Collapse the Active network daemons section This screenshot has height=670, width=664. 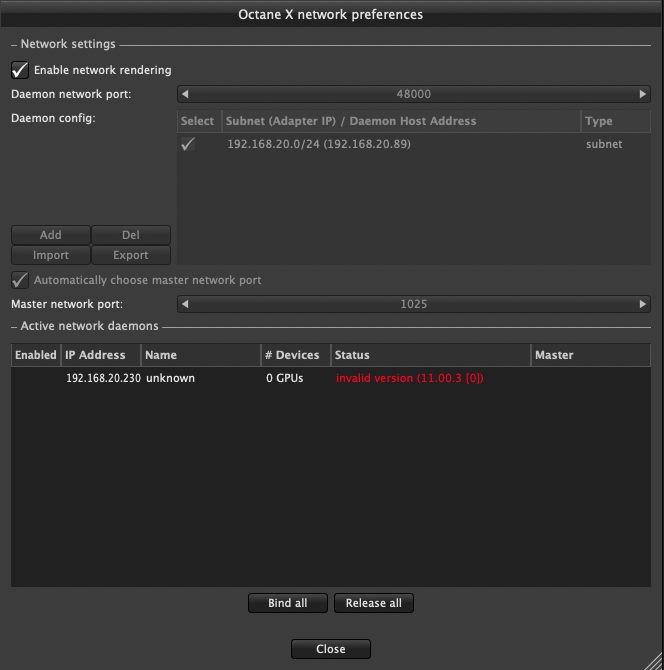coord(14,327)
